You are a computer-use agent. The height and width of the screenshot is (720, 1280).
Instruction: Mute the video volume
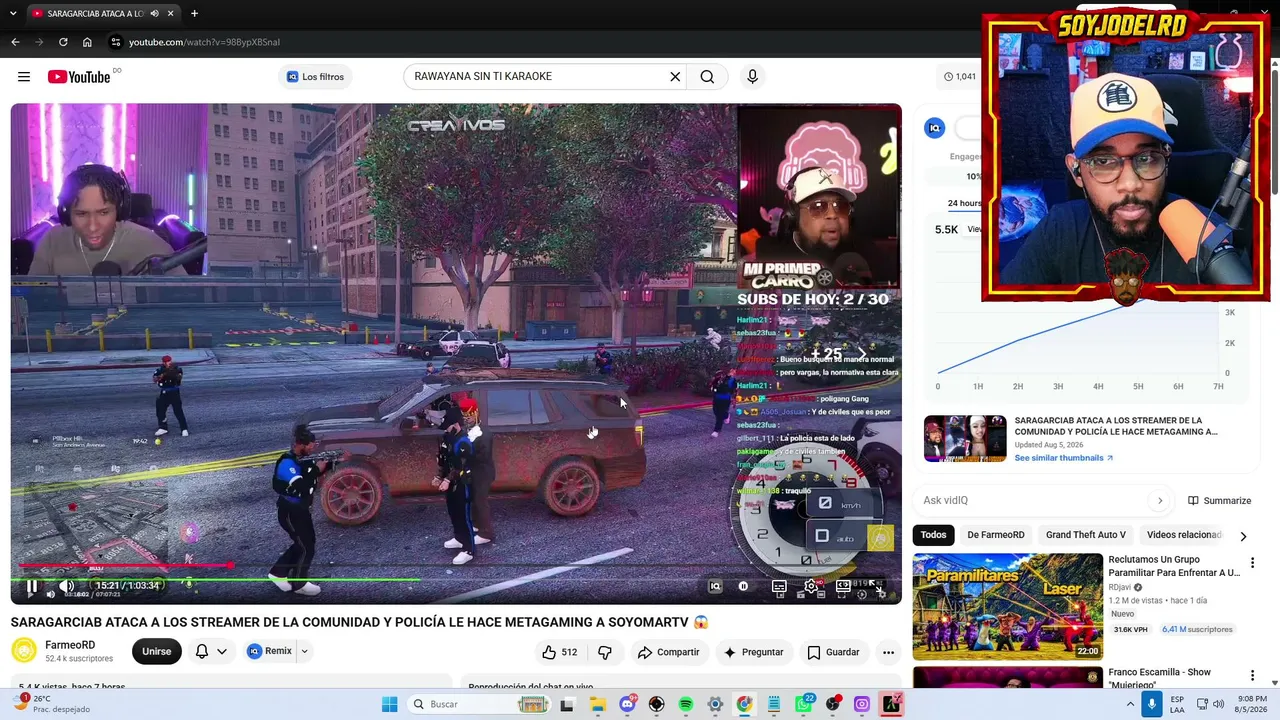click(66, 587)
